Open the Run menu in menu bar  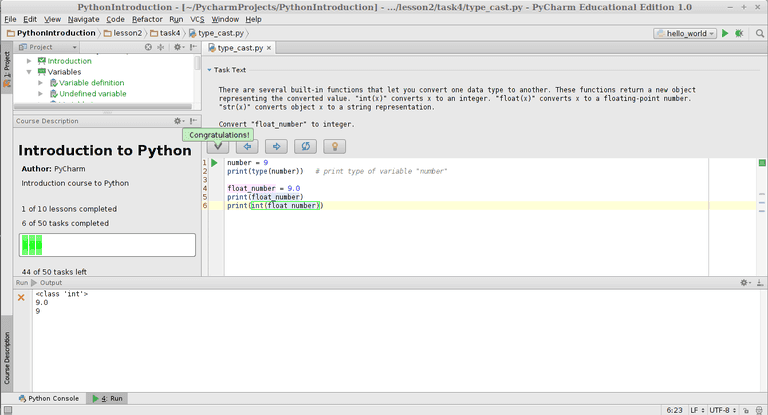(176, 19)
